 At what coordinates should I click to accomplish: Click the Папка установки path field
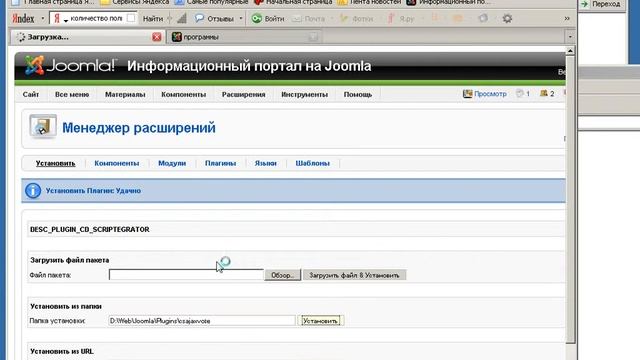tap(202, 321)
